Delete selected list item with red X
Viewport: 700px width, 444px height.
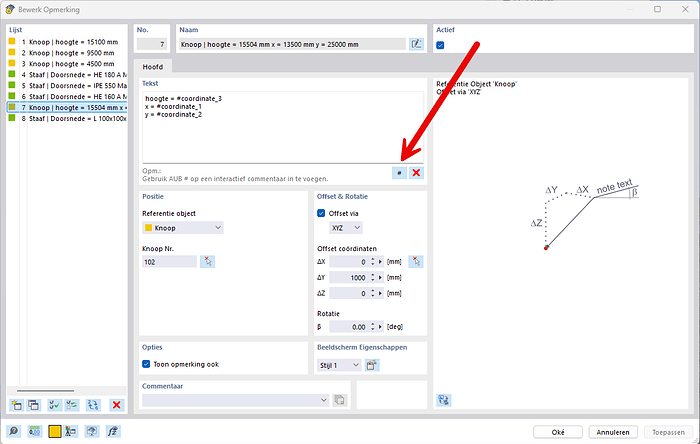[x=116, y=404]
